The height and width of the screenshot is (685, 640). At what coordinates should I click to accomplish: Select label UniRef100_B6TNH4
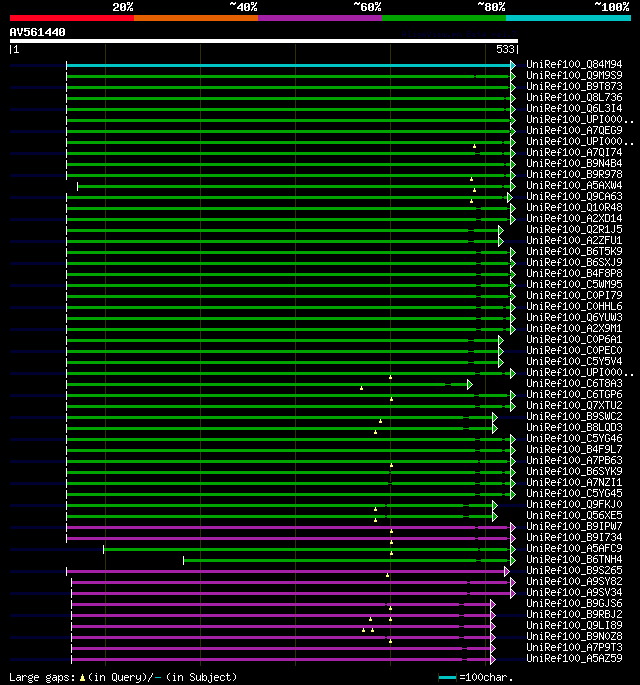click(574, 560)
